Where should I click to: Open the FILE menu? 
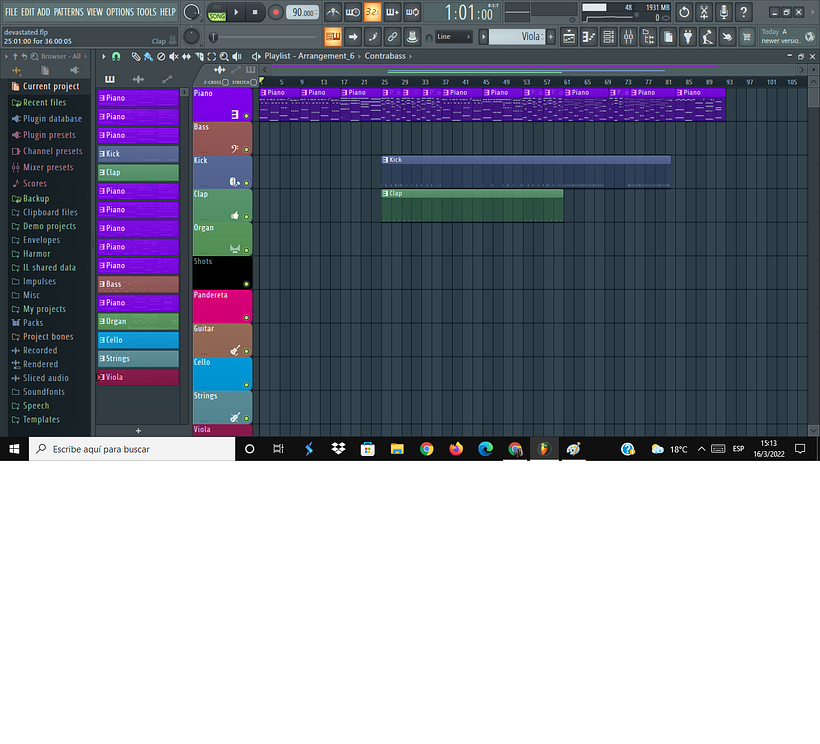coord(12,12)
